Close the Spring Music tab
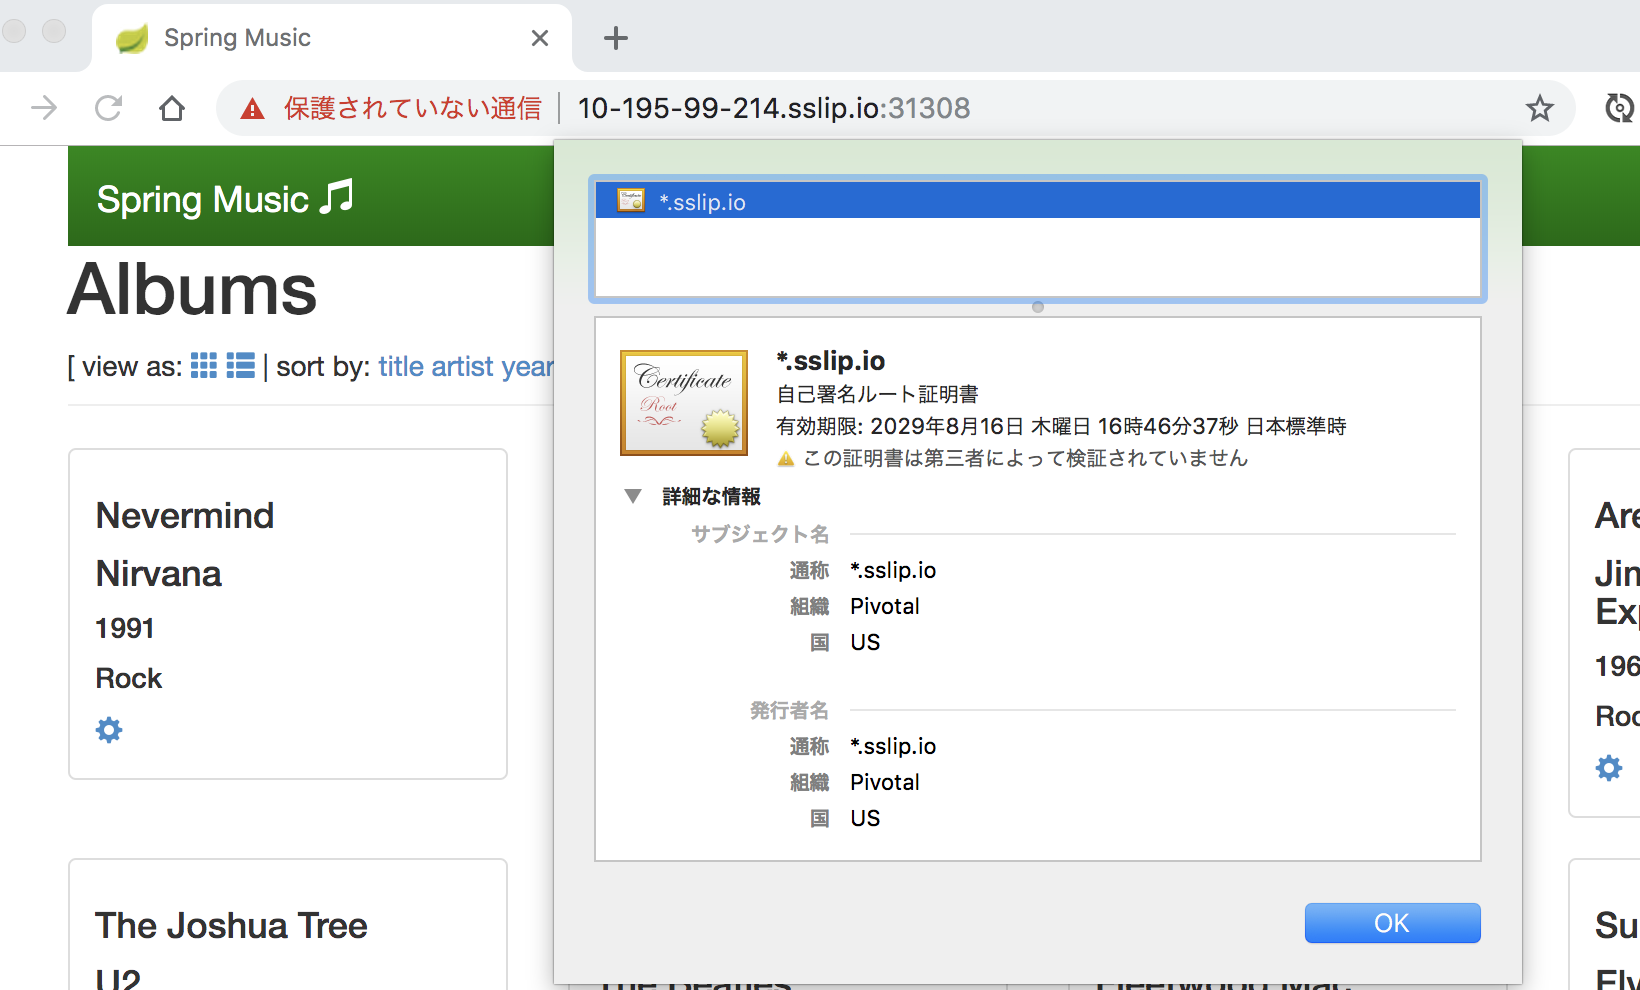1640x990 pixels. pos(540,38)
